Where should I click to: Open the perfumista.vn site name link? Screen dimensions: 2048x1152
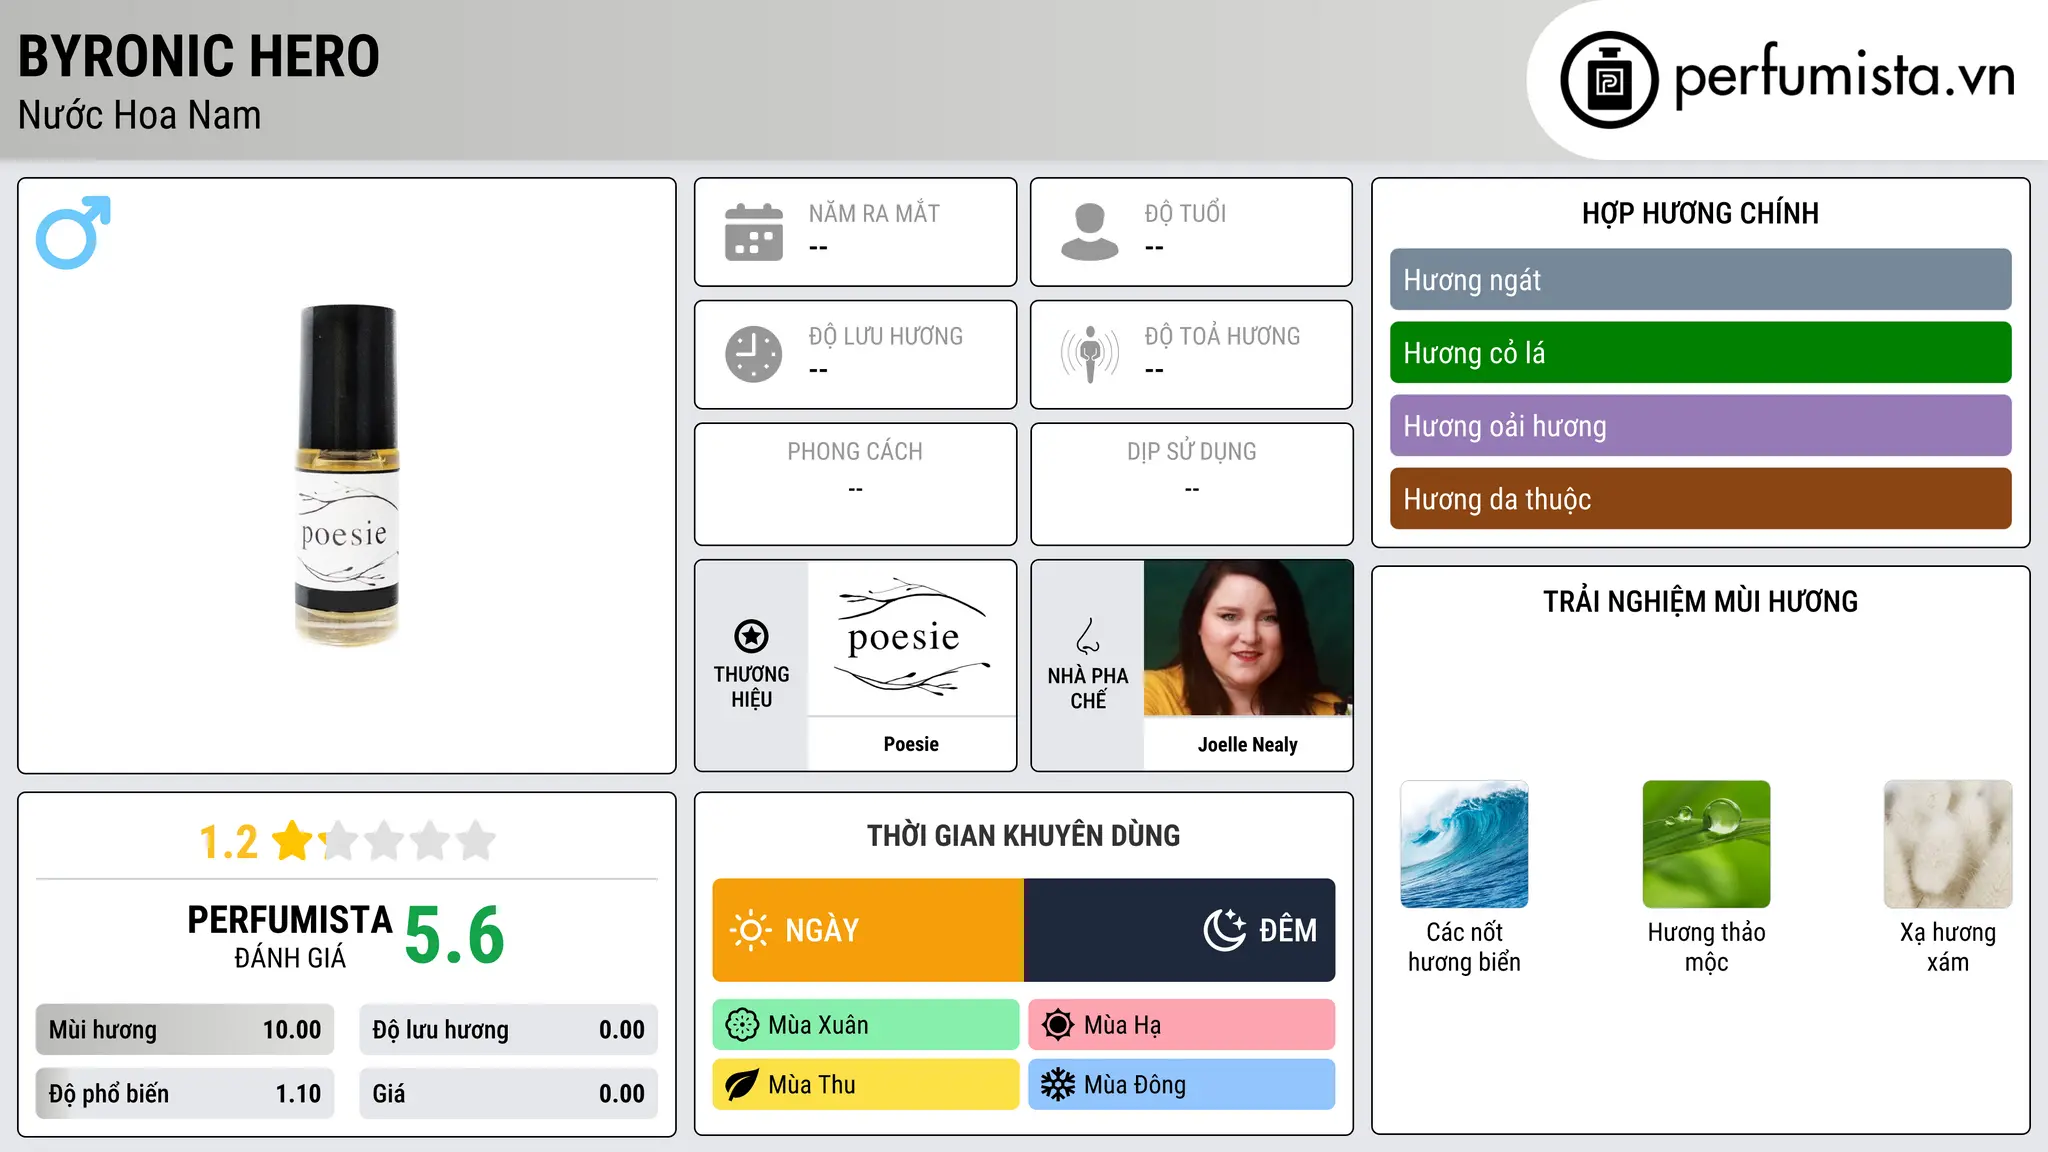[x=1845, y=77]
